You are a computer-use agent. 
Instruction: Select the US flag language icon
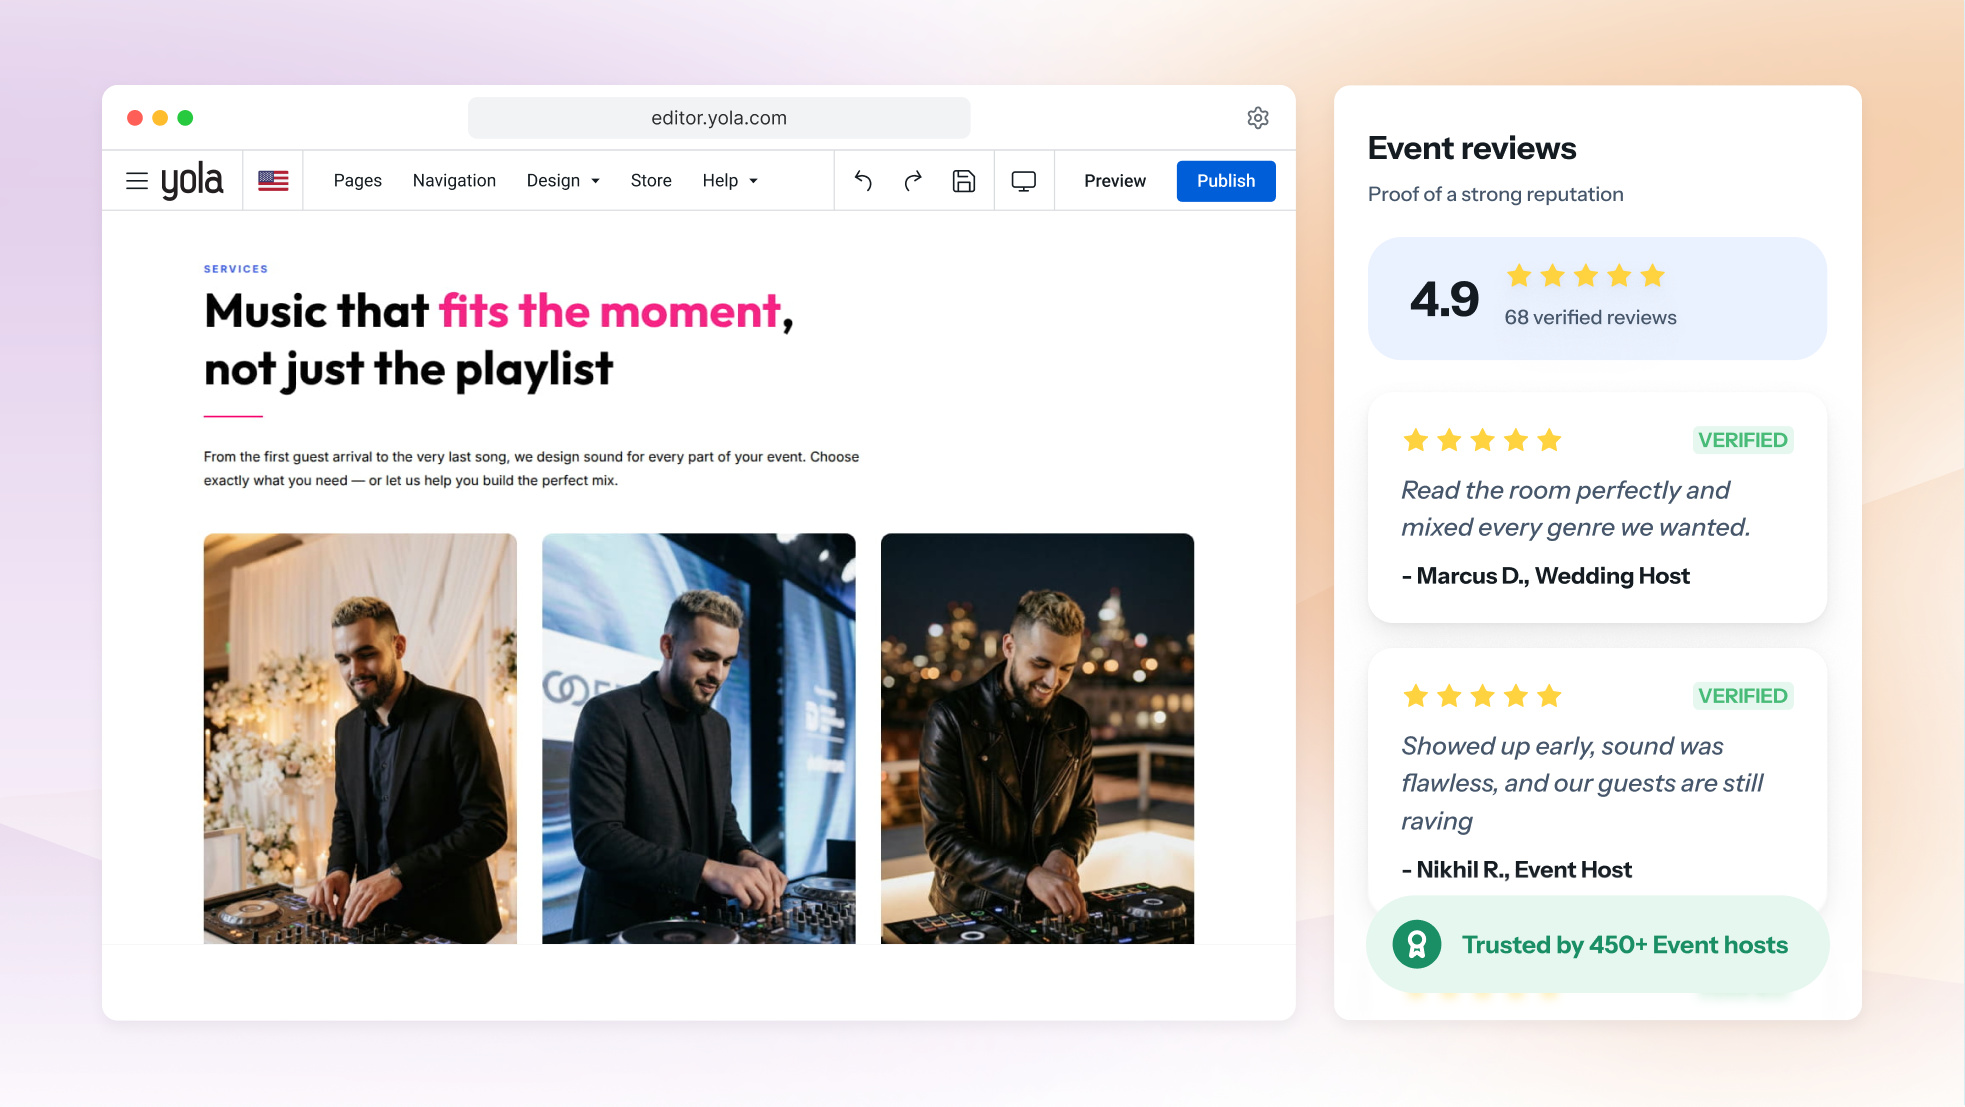tap(273, 181)
